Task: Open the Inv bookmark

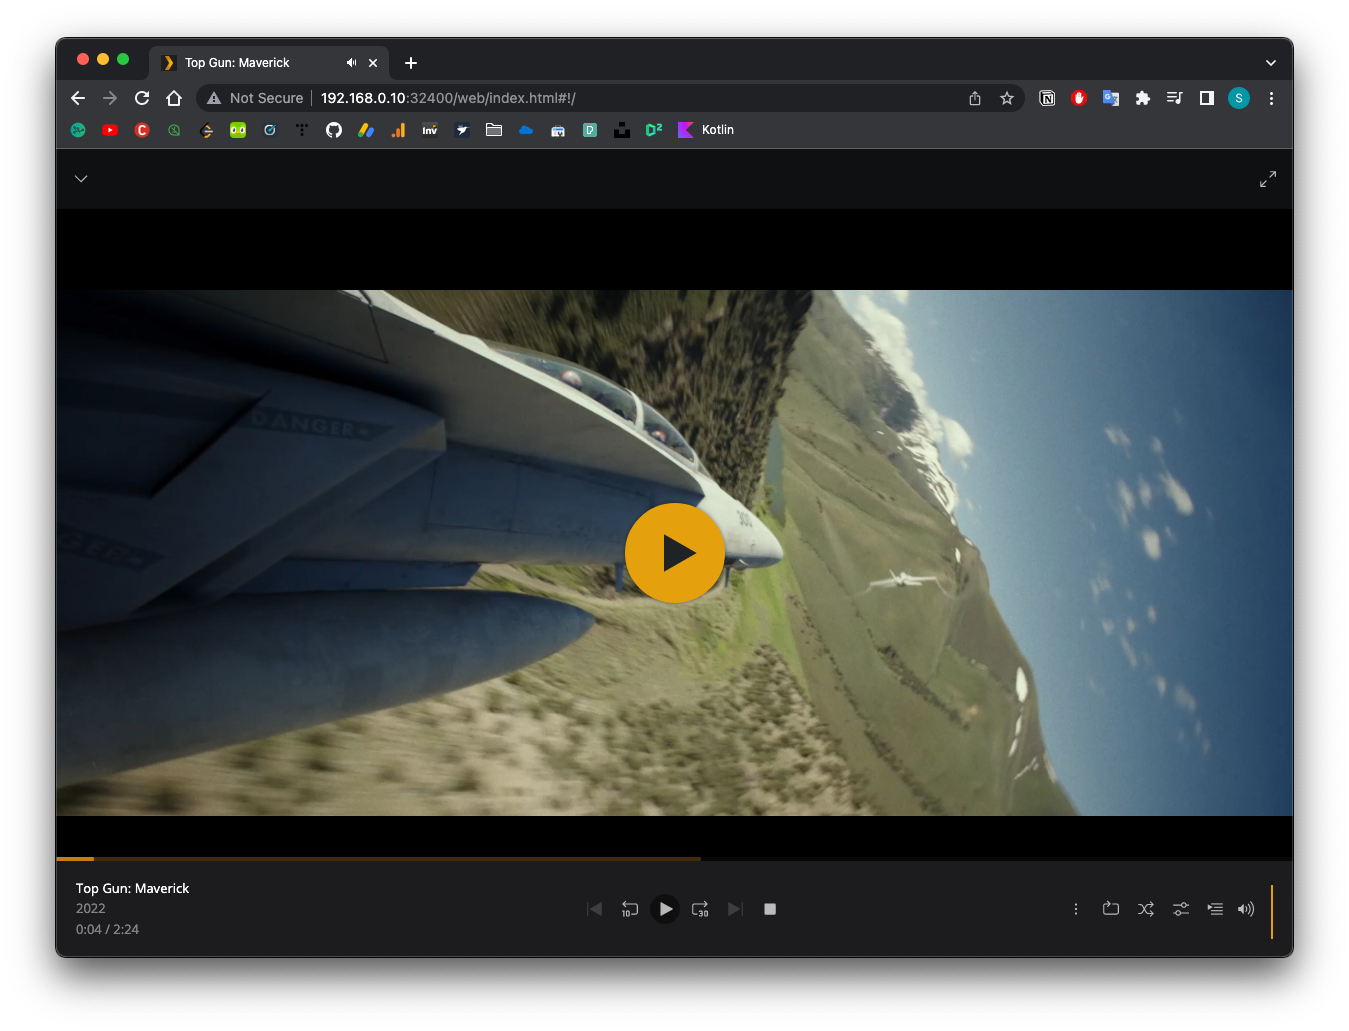Action: 430,130
